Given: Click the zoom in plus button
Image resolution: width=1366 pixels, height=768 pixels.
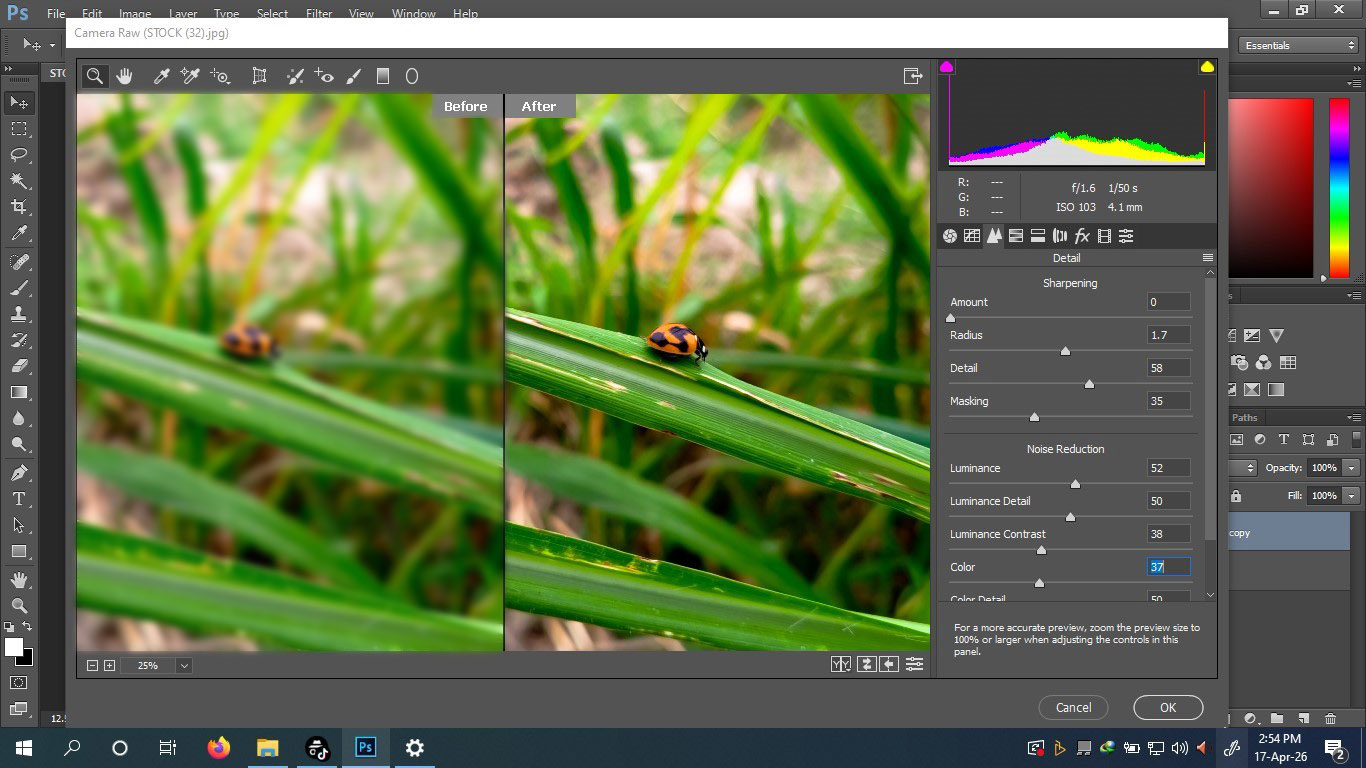Looking at the screenshot, I should 110,665.
